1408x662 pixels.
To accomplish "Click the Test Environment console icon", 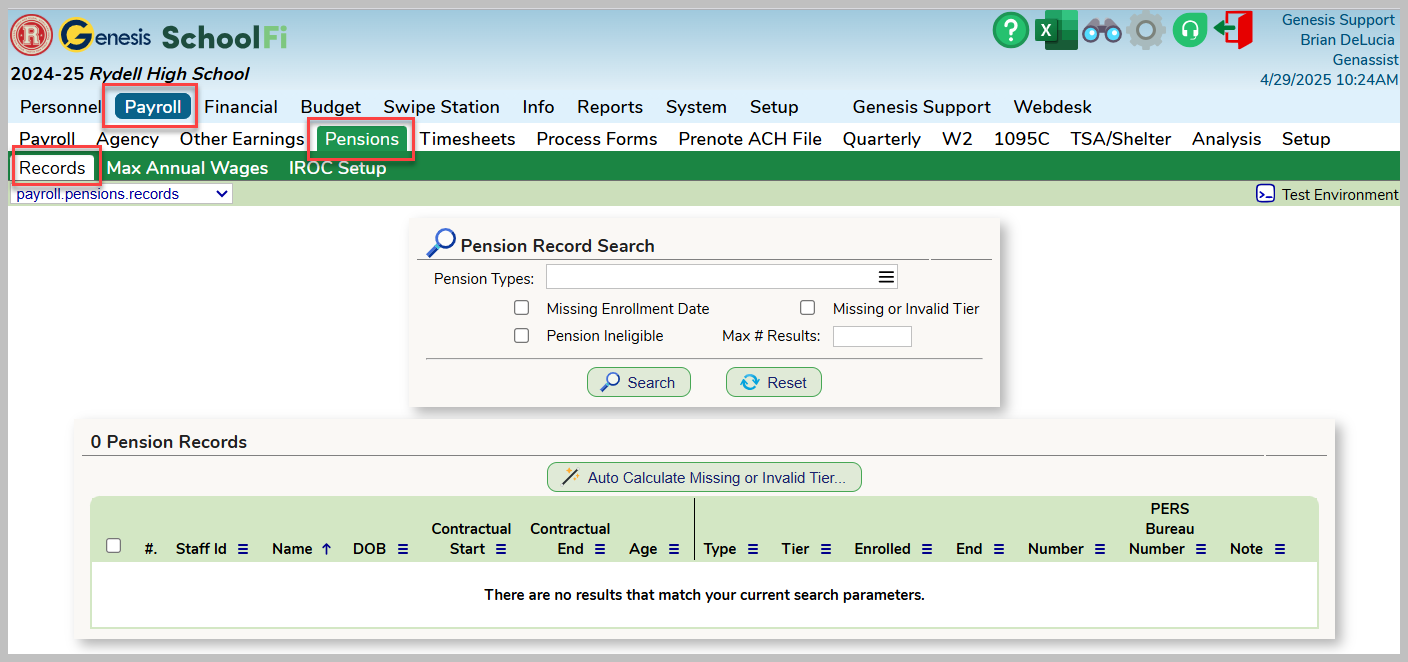I will pos(1265,194).
